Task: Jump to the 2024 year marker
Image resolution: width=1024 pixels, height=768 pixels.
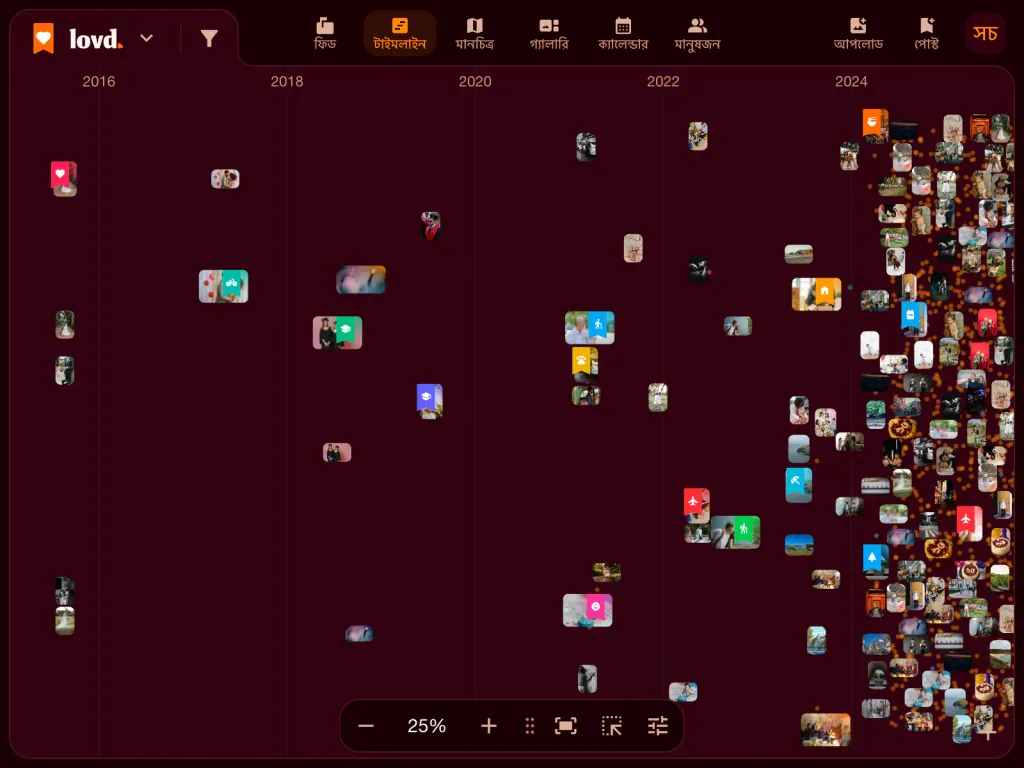Action: pos(851,82)
